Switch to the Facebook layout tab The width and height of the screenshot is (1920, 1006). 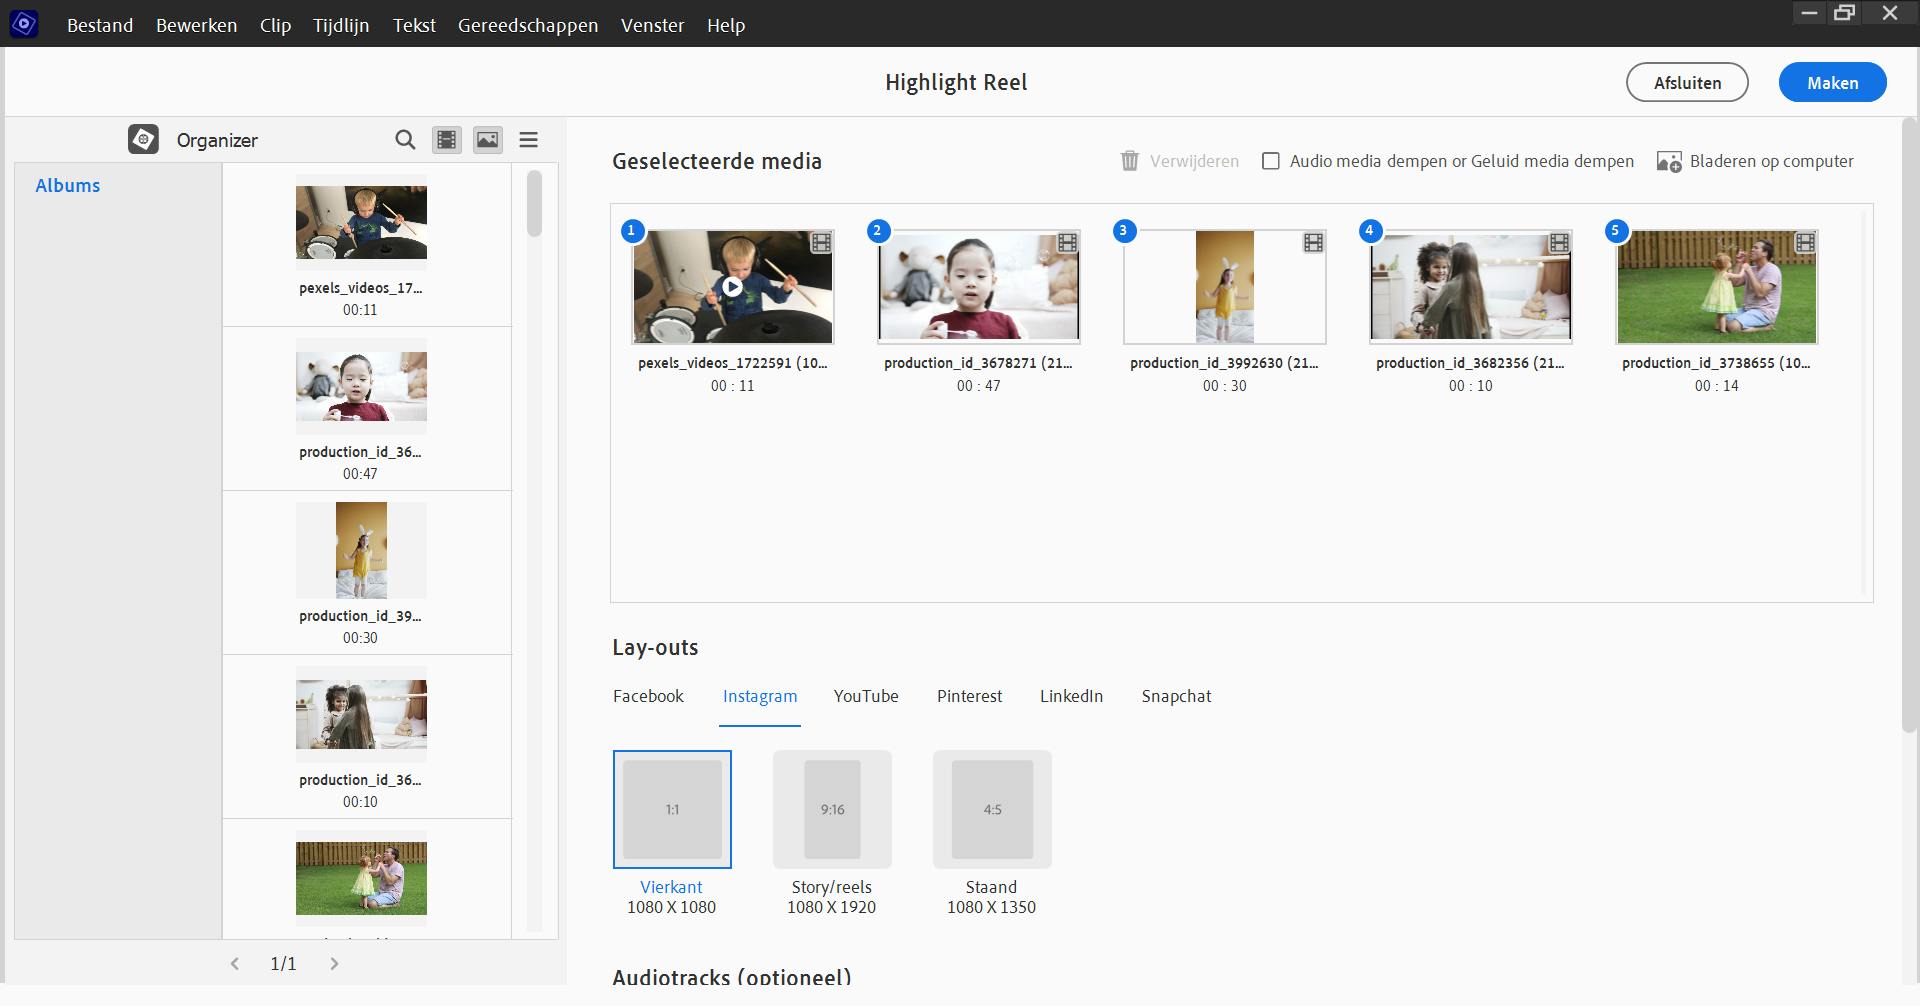click(648, 696)
